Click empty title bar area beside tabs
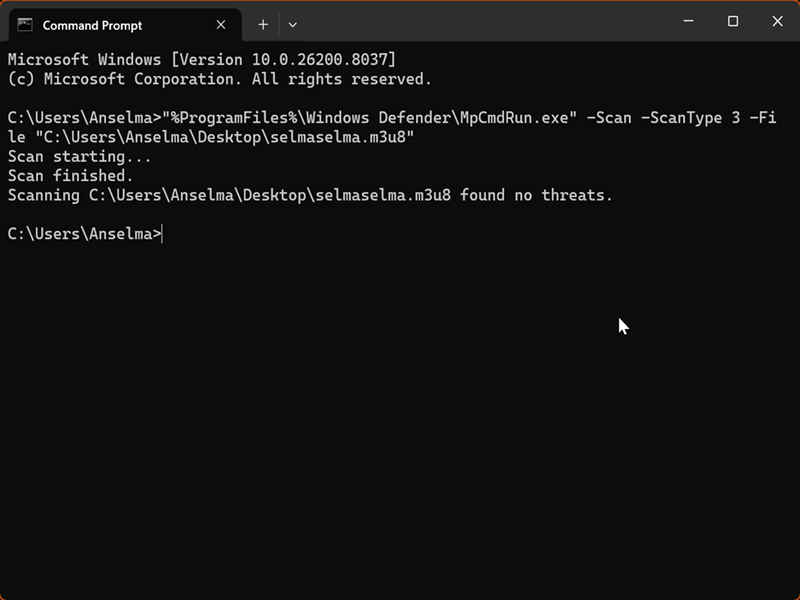Screen dimensions: 800x600 tap(480, 22)
